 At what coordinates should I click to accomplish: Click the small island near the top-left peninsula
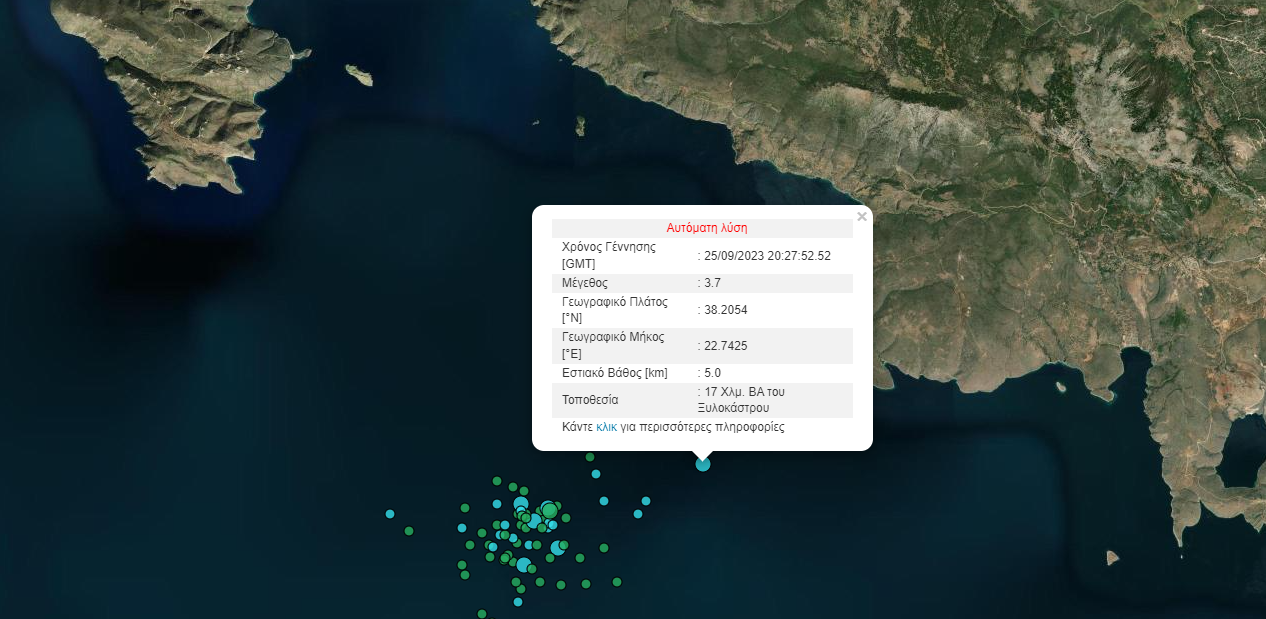pyautogui.click(x=359, y=75)
